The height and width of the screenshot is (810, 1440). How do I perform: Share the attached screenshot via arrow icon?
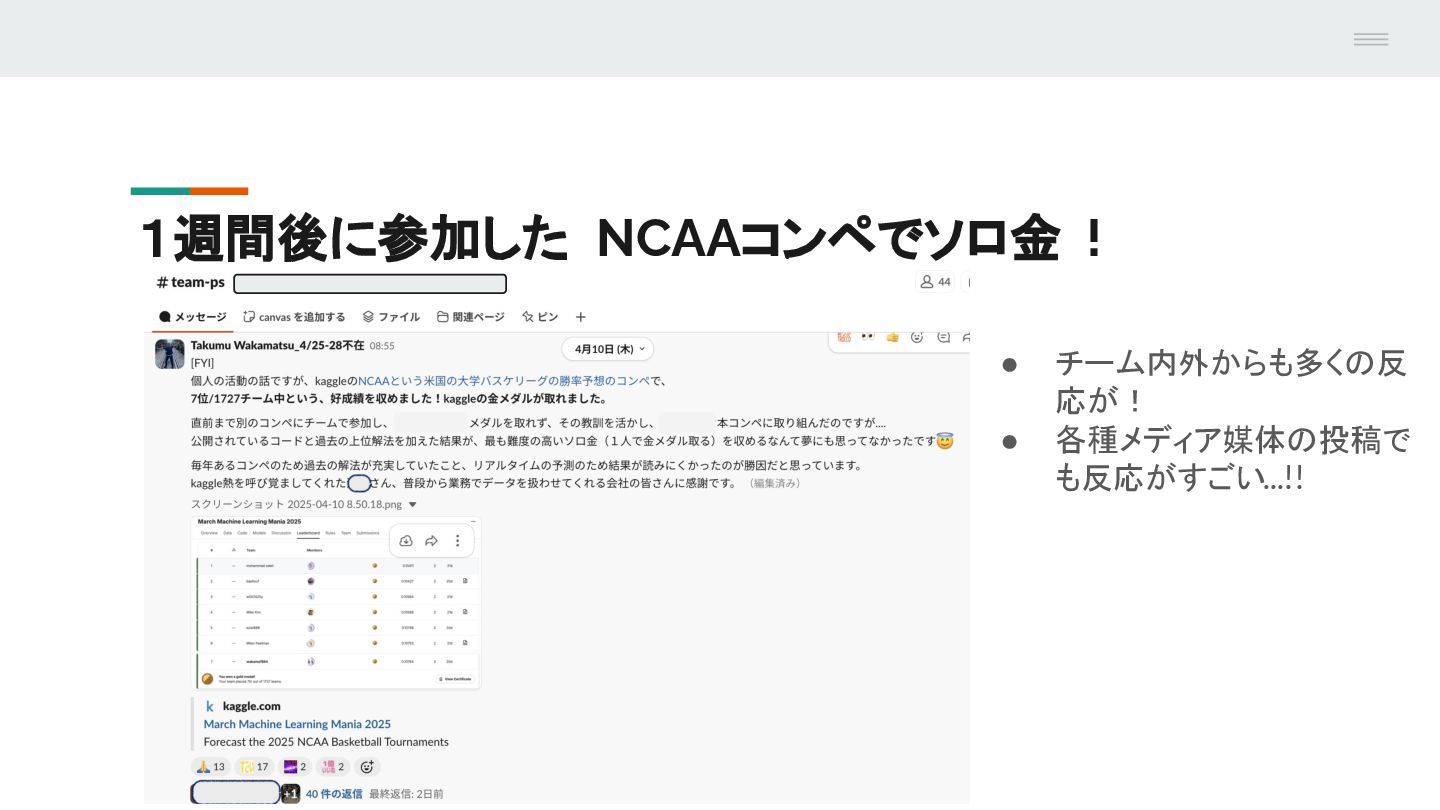click(x=432, y=541)
